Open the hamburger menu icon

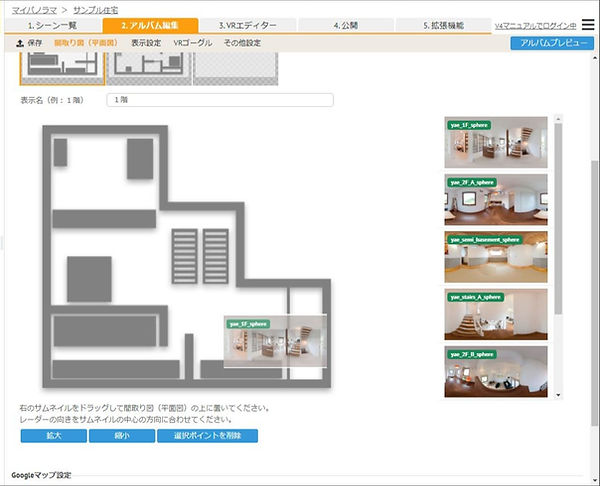coord(588,25)
